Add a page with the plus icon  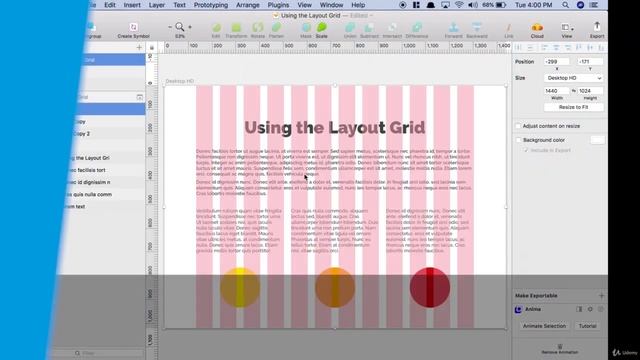[x=139, y=48]
